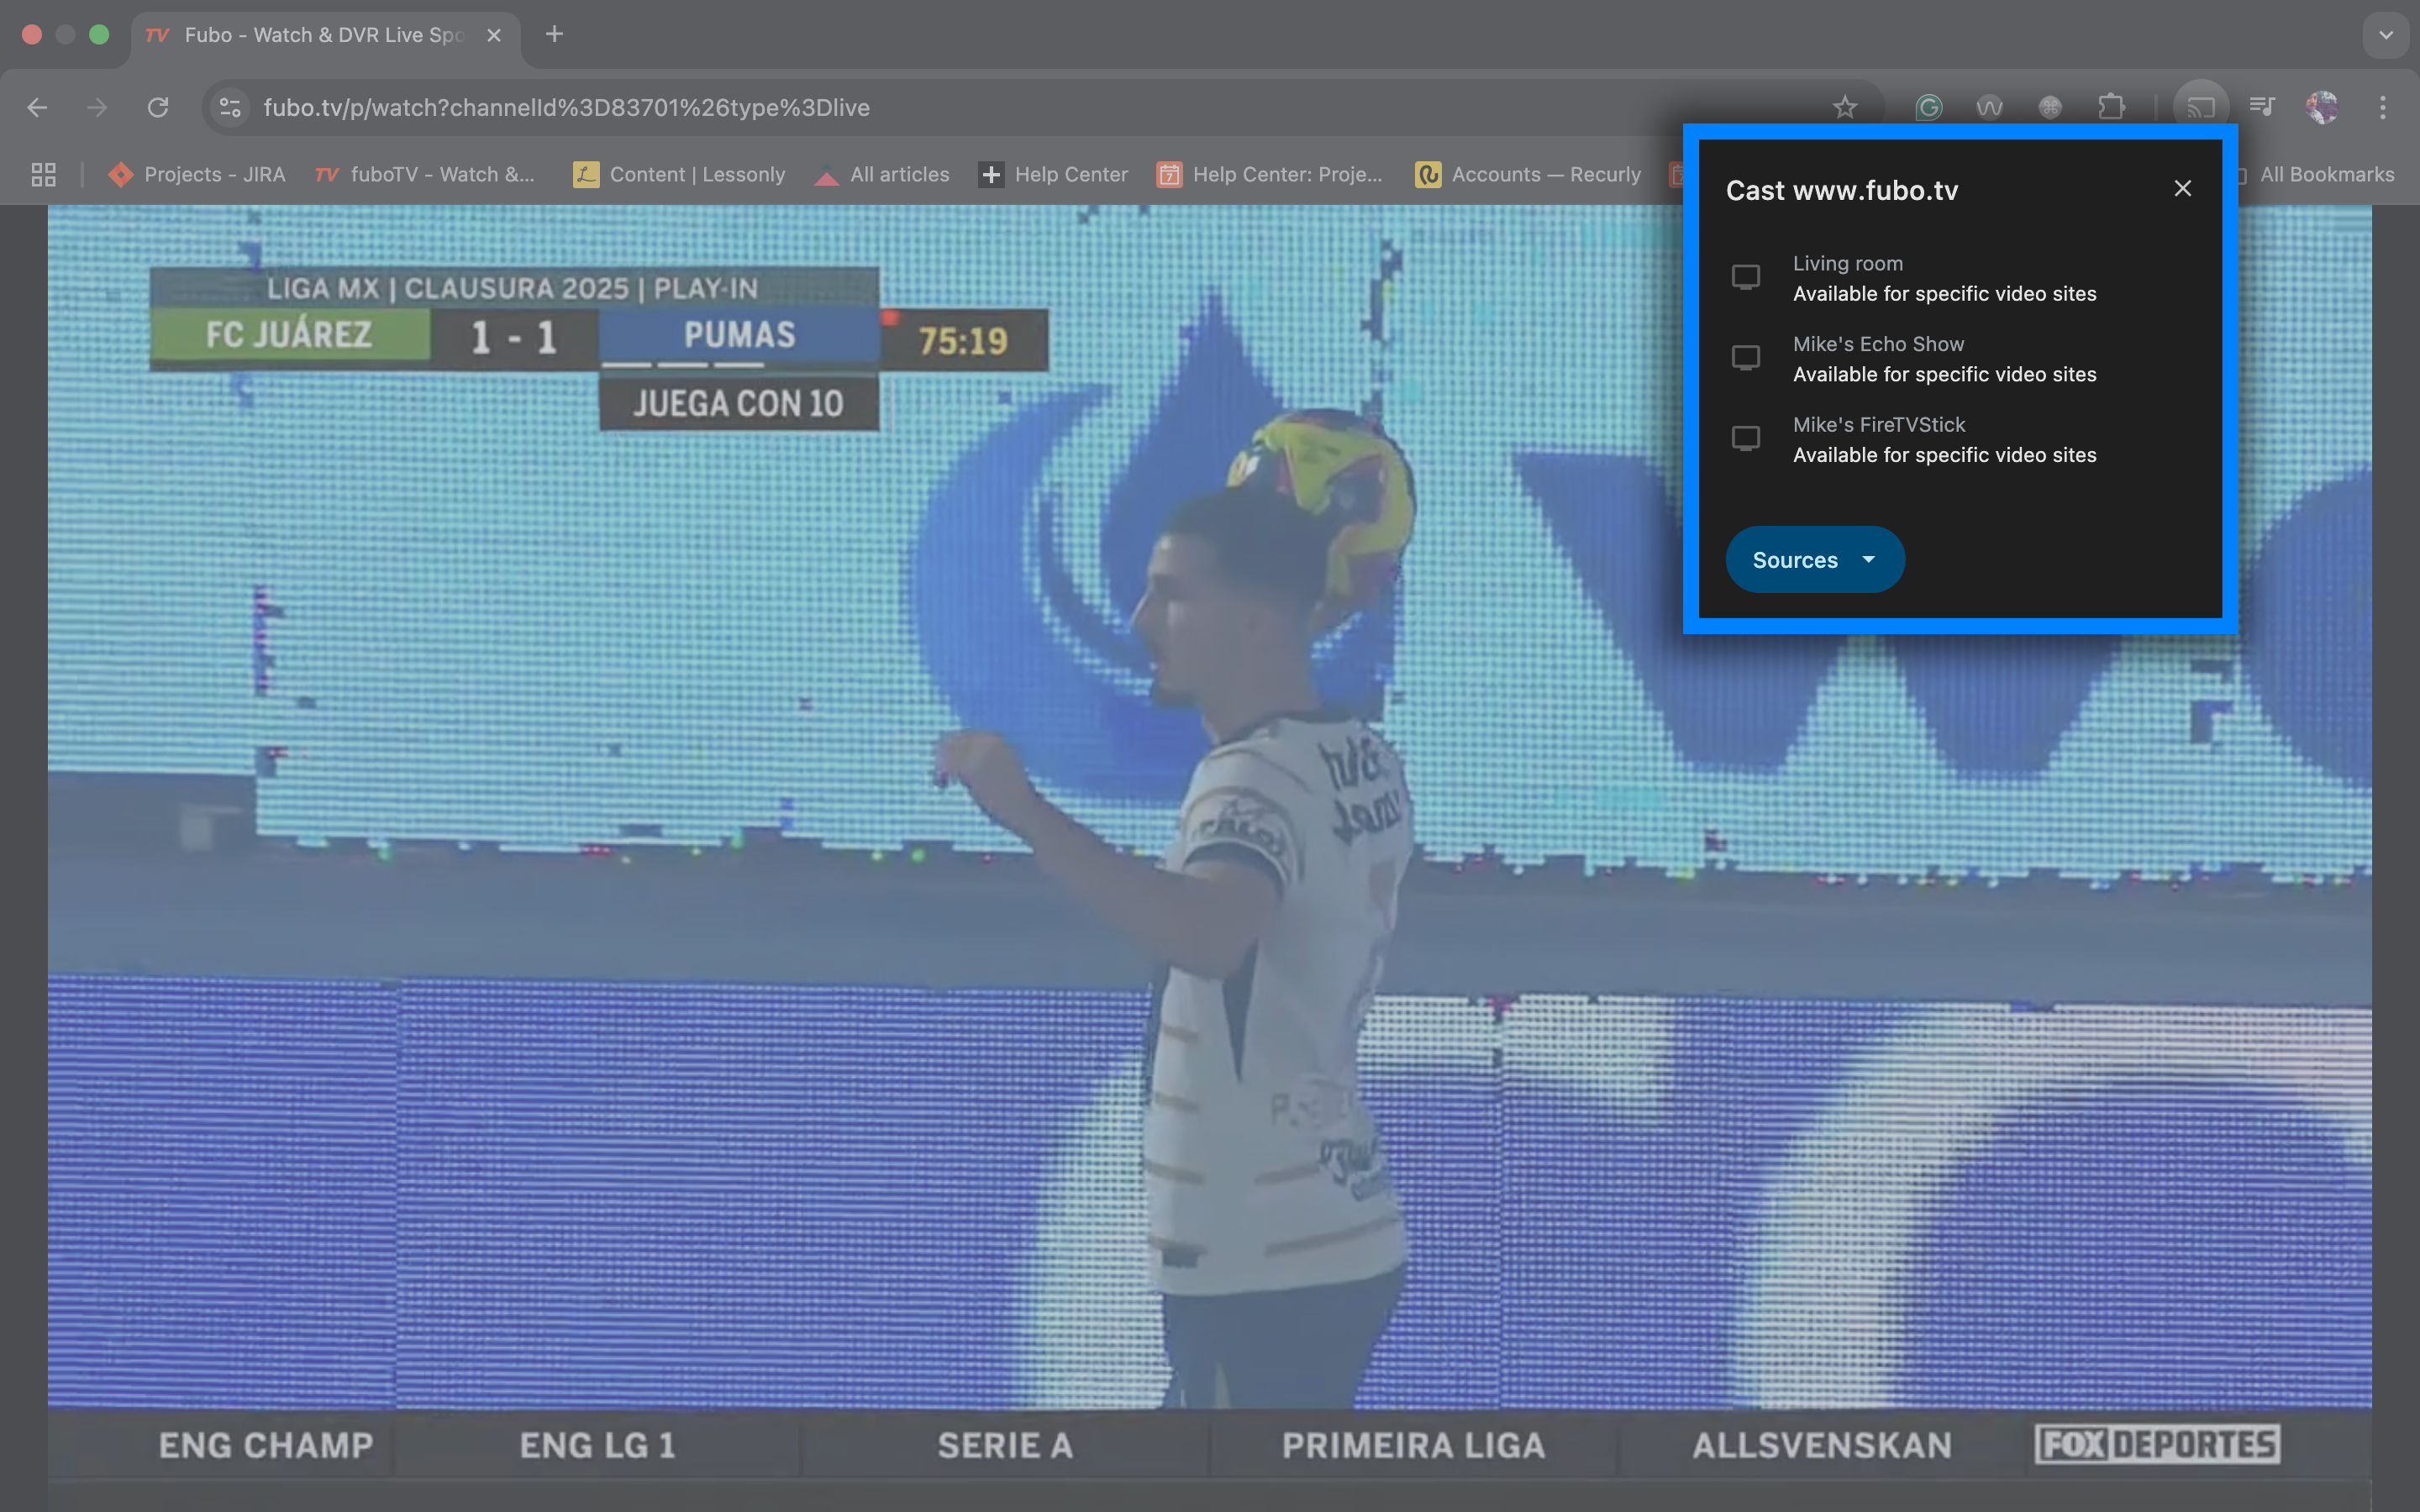Open fuboTV - Watch bookmark
This screenshot has height=1512, width=2420.
(425, 174)
